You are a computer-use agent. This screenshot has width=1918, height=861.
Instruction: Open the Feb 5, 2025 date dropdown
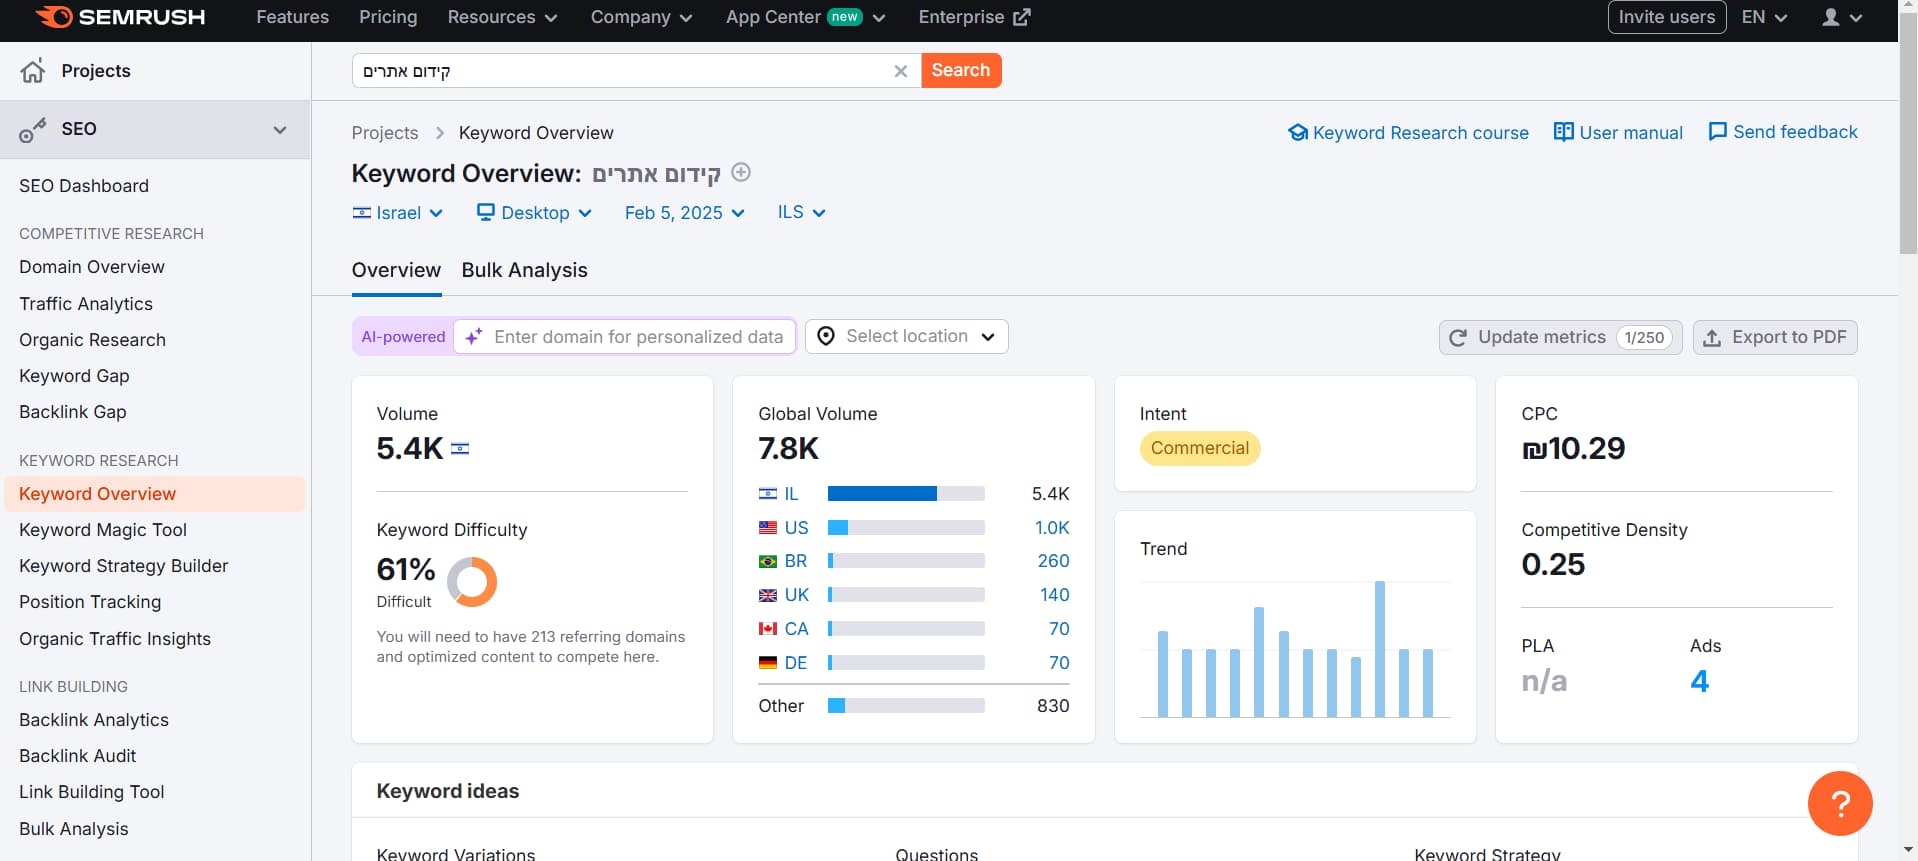tap(684, 213)
